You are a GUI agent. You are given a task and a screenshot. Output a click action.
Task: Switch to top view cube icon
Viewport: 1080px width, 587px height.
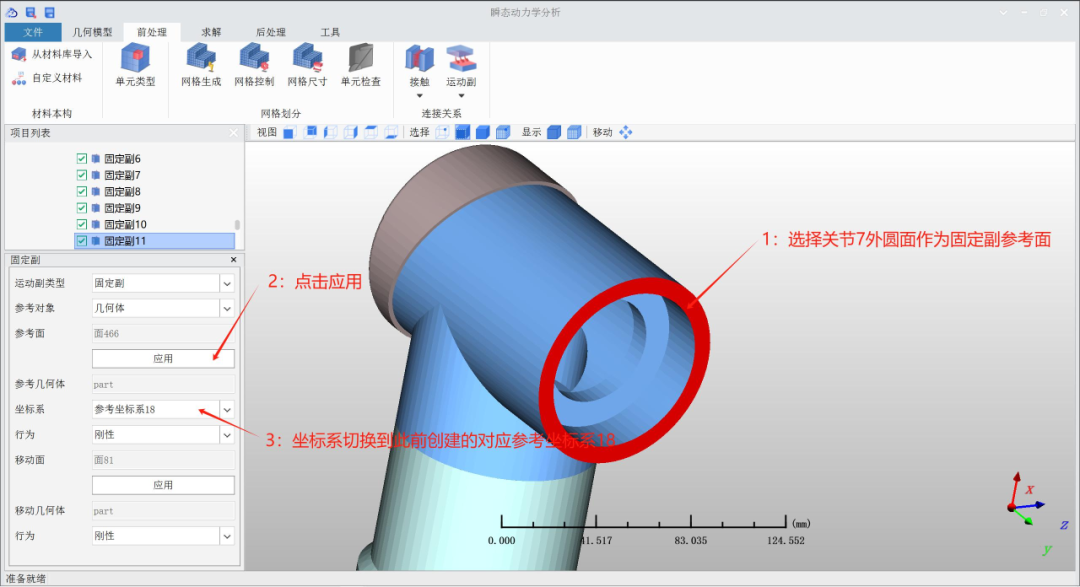(x=371, y=132)
